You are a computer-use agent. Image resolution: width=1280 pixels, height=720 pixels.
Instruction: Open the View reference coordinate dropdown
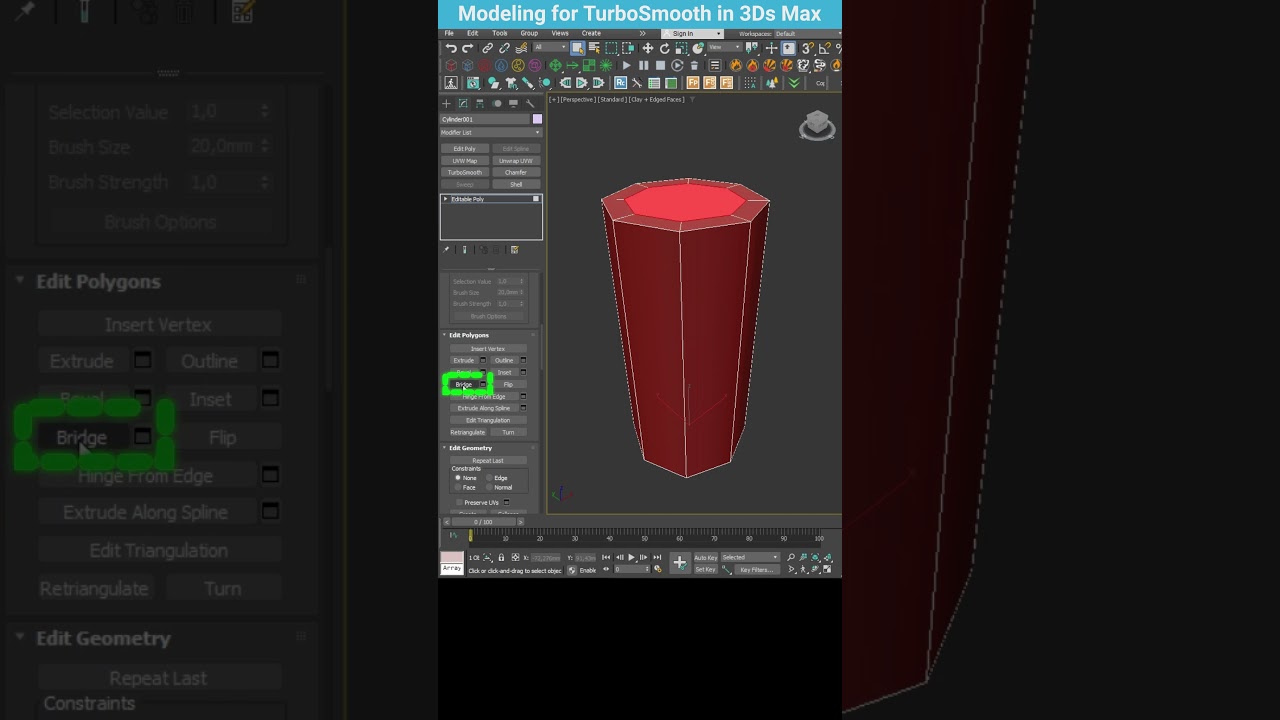coord(724,47)
